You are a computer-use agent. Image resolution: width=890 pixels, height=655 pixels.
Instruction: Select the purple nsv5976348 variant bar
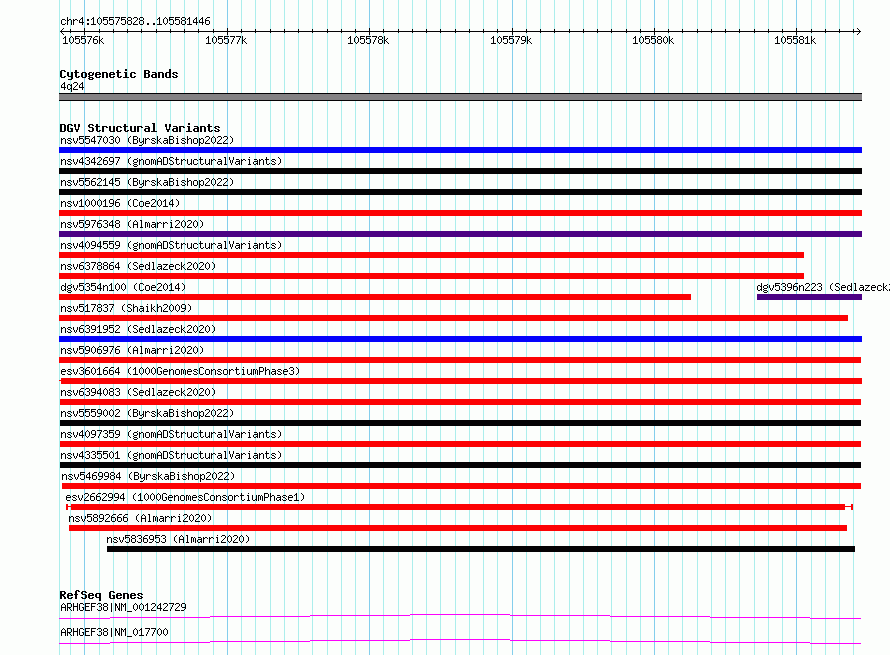point(460,234)
